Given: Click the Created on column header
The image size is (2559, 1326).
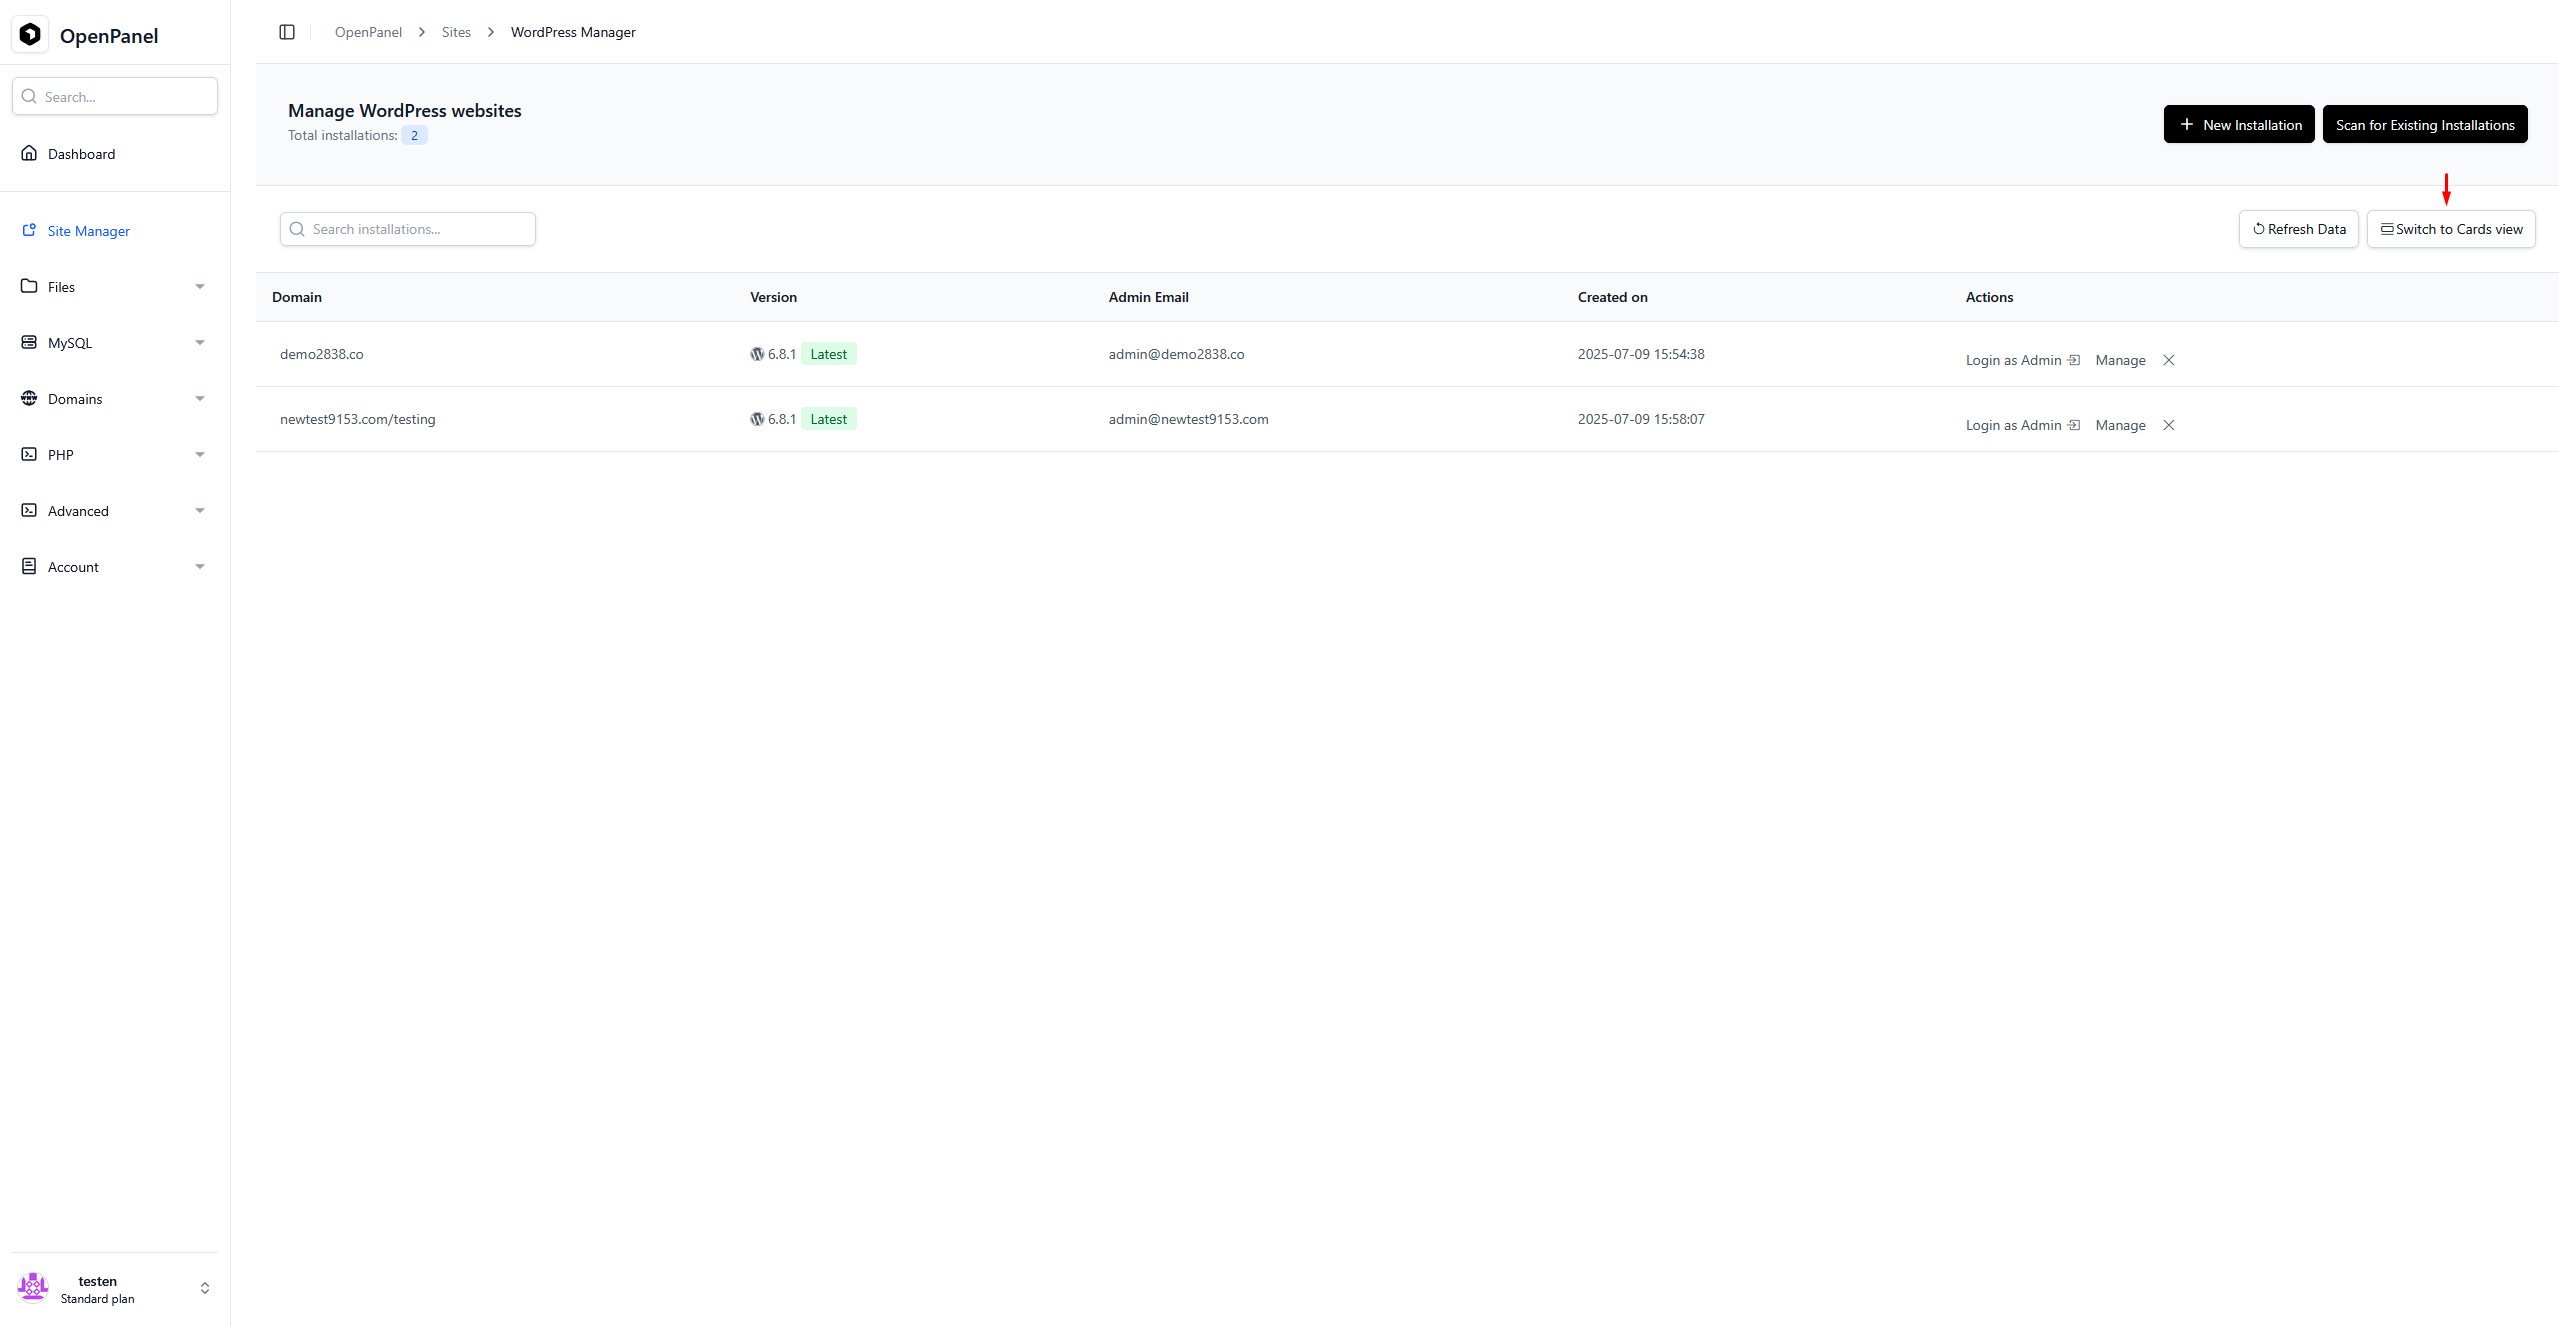Looking at the screenshot, I should pyautogui.click(x=1613, y=297).
